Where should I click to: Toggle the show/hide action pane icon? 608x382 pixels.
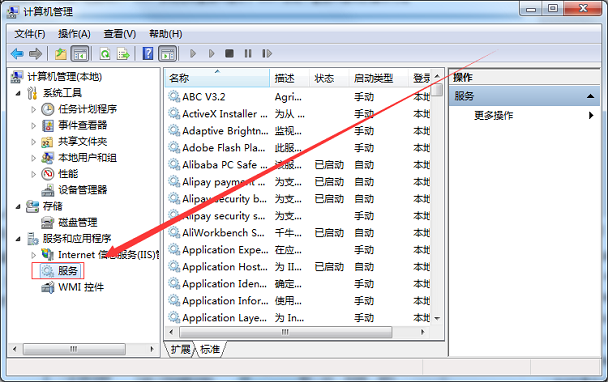pos(168,54)
